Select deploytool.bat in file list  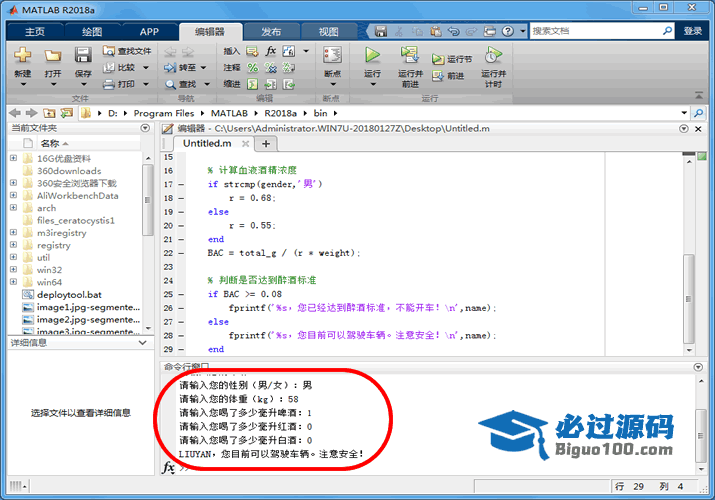coord(69,294)
